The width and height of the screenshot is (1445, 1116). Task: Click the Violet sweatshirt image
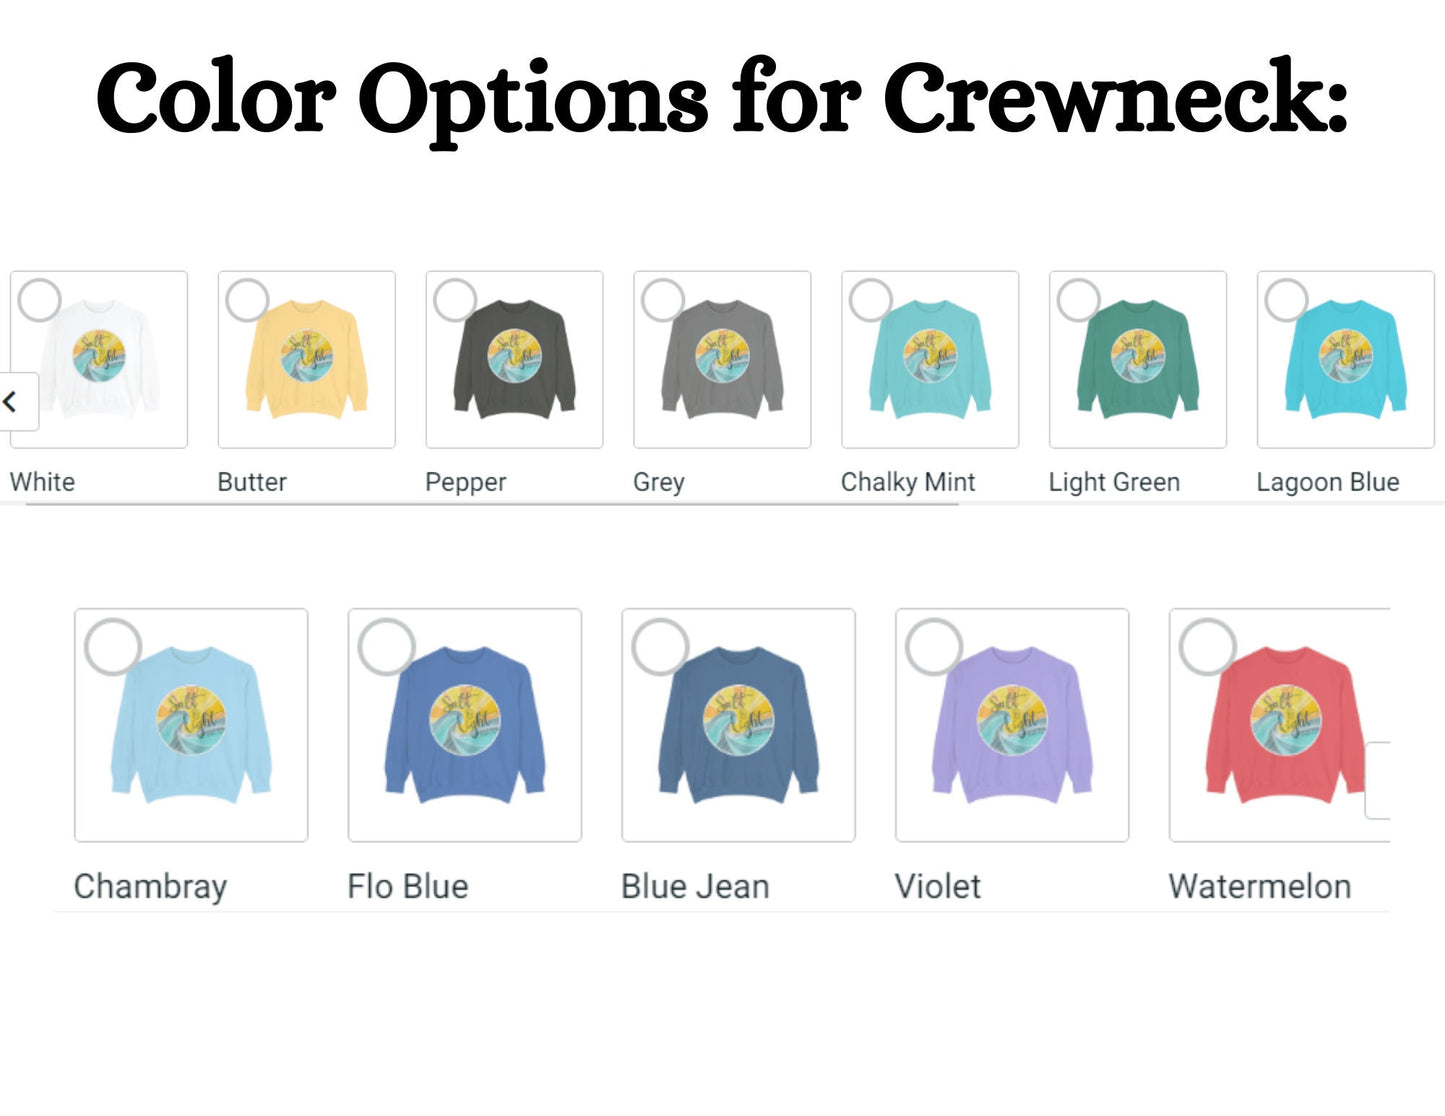[x=1012, y=725]
